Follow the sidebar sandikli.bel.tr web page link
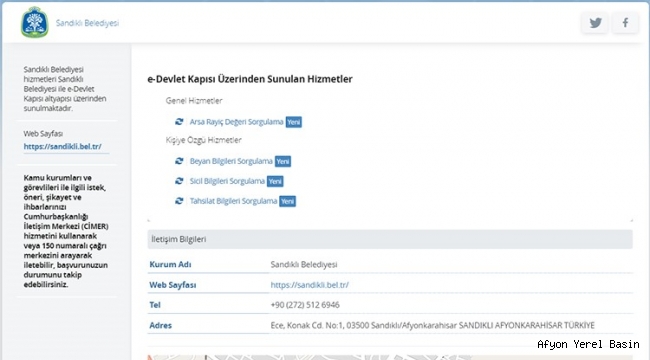 (63, 146)
